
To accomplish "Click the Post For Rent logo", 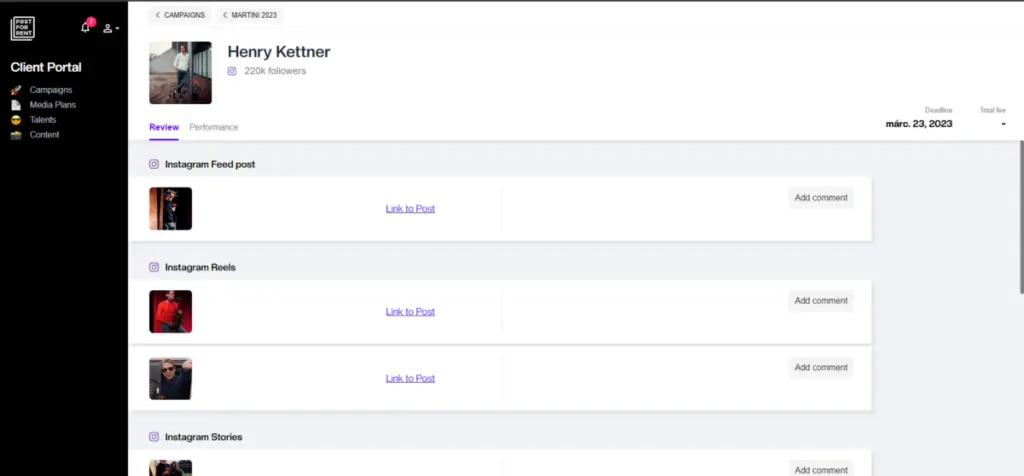I will [23, 27].
